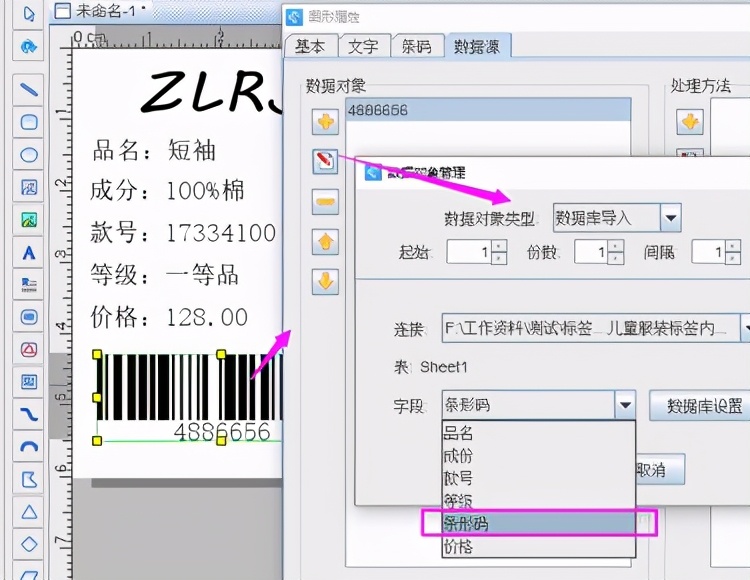Click the 等级: 一等品 text on label
This screenshot has height=580, width=750.
165,275
